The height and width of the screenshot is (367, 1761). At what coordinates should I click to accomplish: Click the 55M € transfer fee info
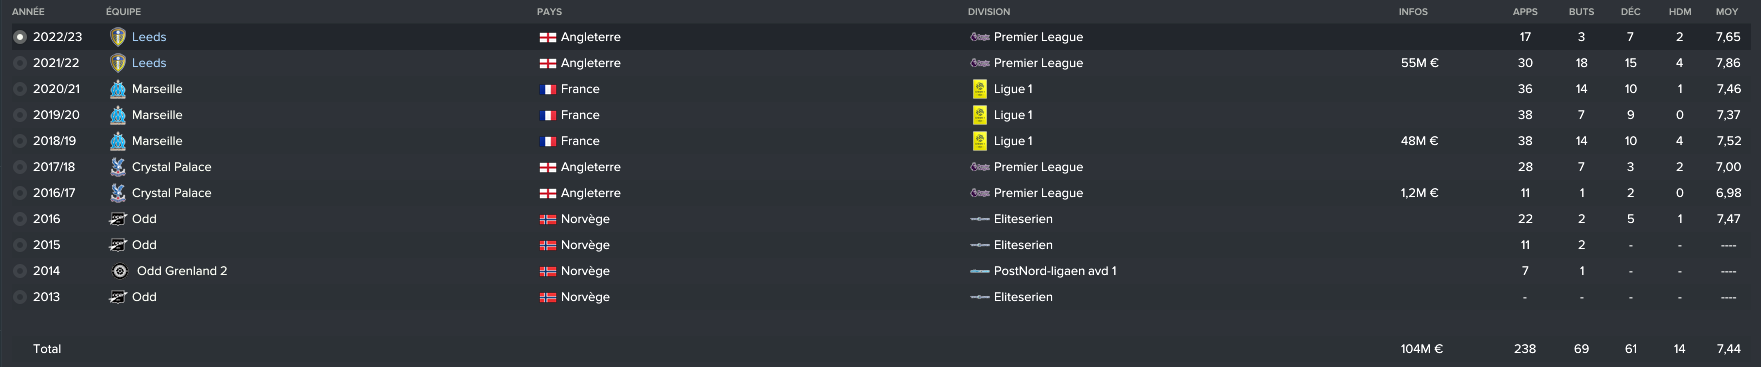(1419, 63)
